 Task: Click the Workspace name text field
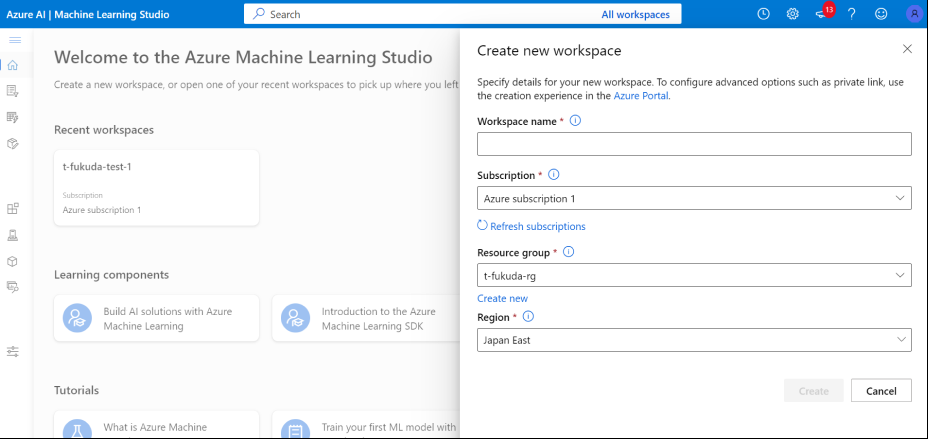(x=694, y=144)
